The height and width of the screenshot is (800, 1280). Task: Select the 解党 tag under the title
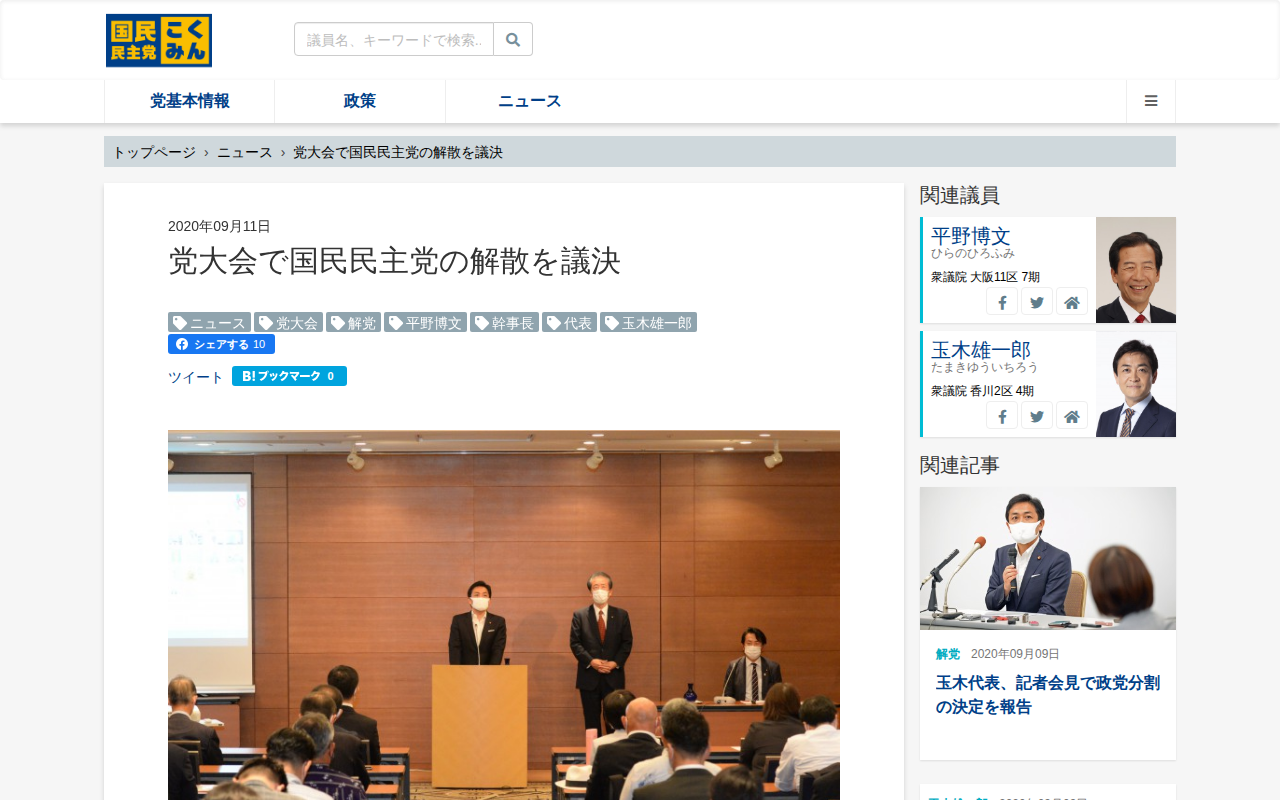353,323
